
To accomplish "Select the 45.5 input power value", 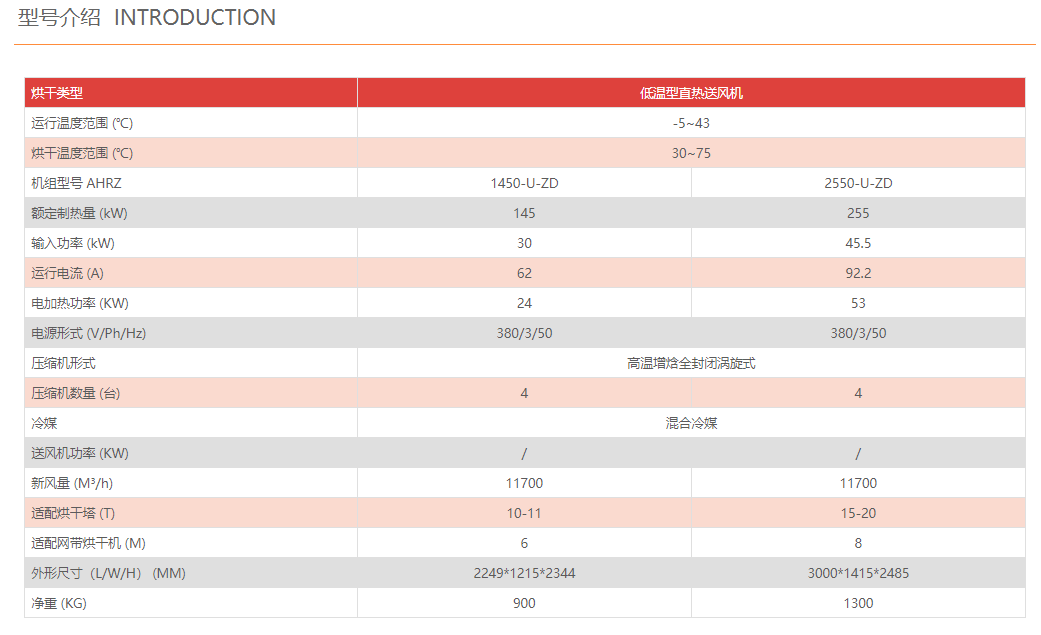I will pos(858,243).
